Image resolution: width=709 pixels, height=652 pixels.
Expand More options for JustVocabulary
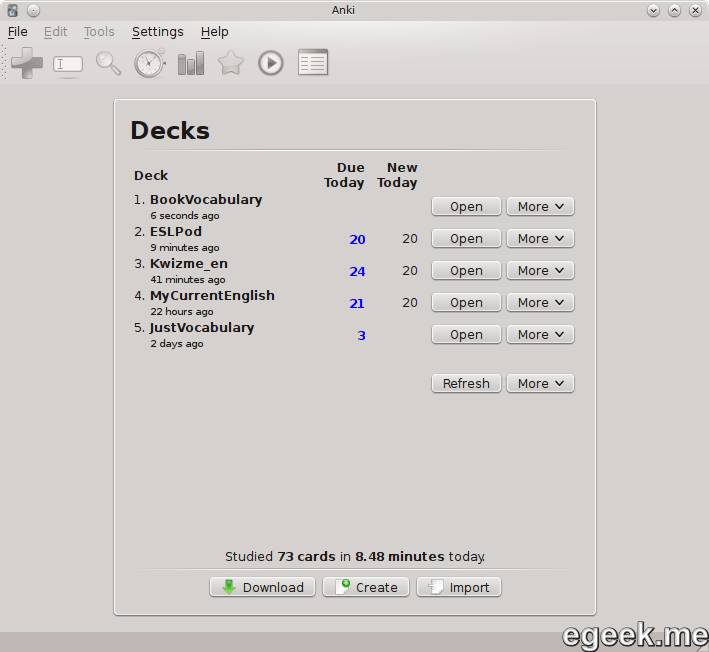coord(540,335)
